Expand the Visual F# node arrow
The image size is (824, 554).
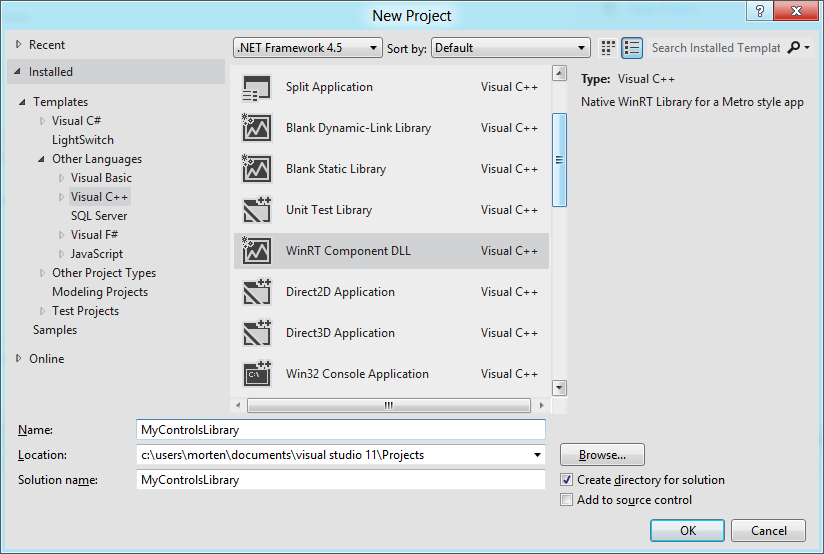(x=61, y=235)
